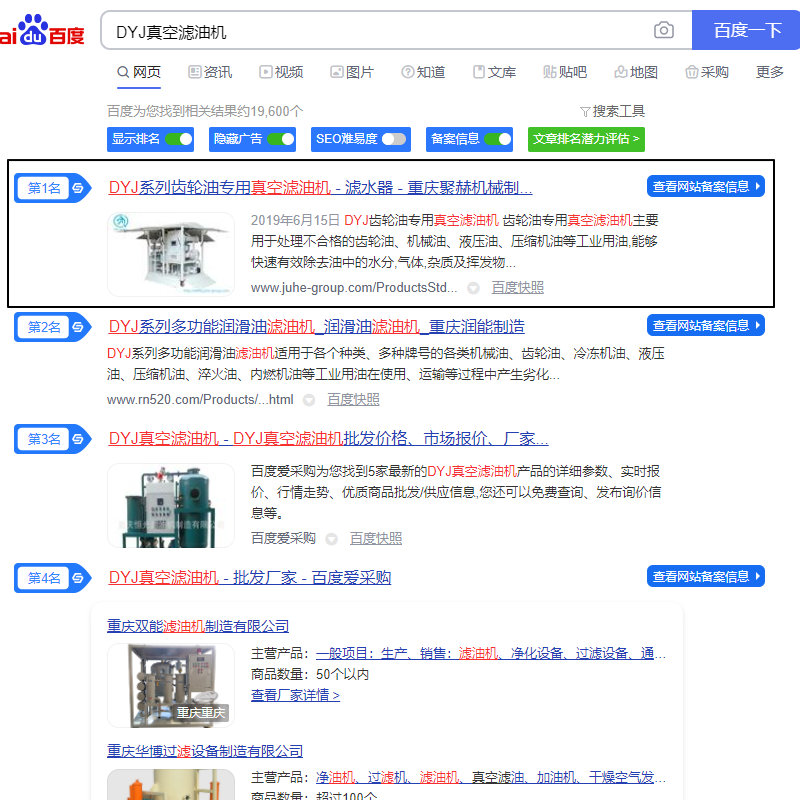Open 重庆华博 主营产品 description link
The height and width of the screenshot is (800, 800).
(491, 778)
